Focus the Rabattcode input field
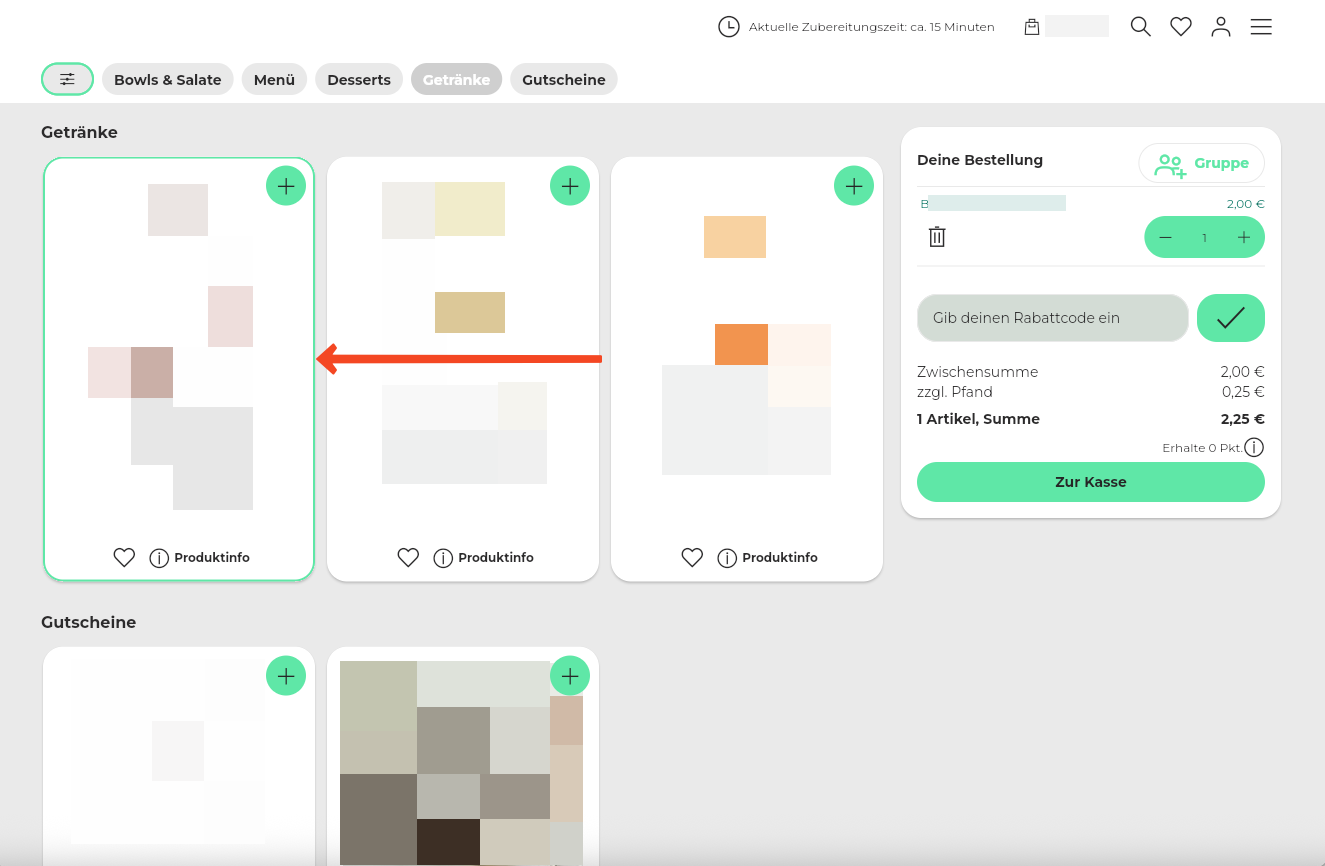 [1052, 318]
